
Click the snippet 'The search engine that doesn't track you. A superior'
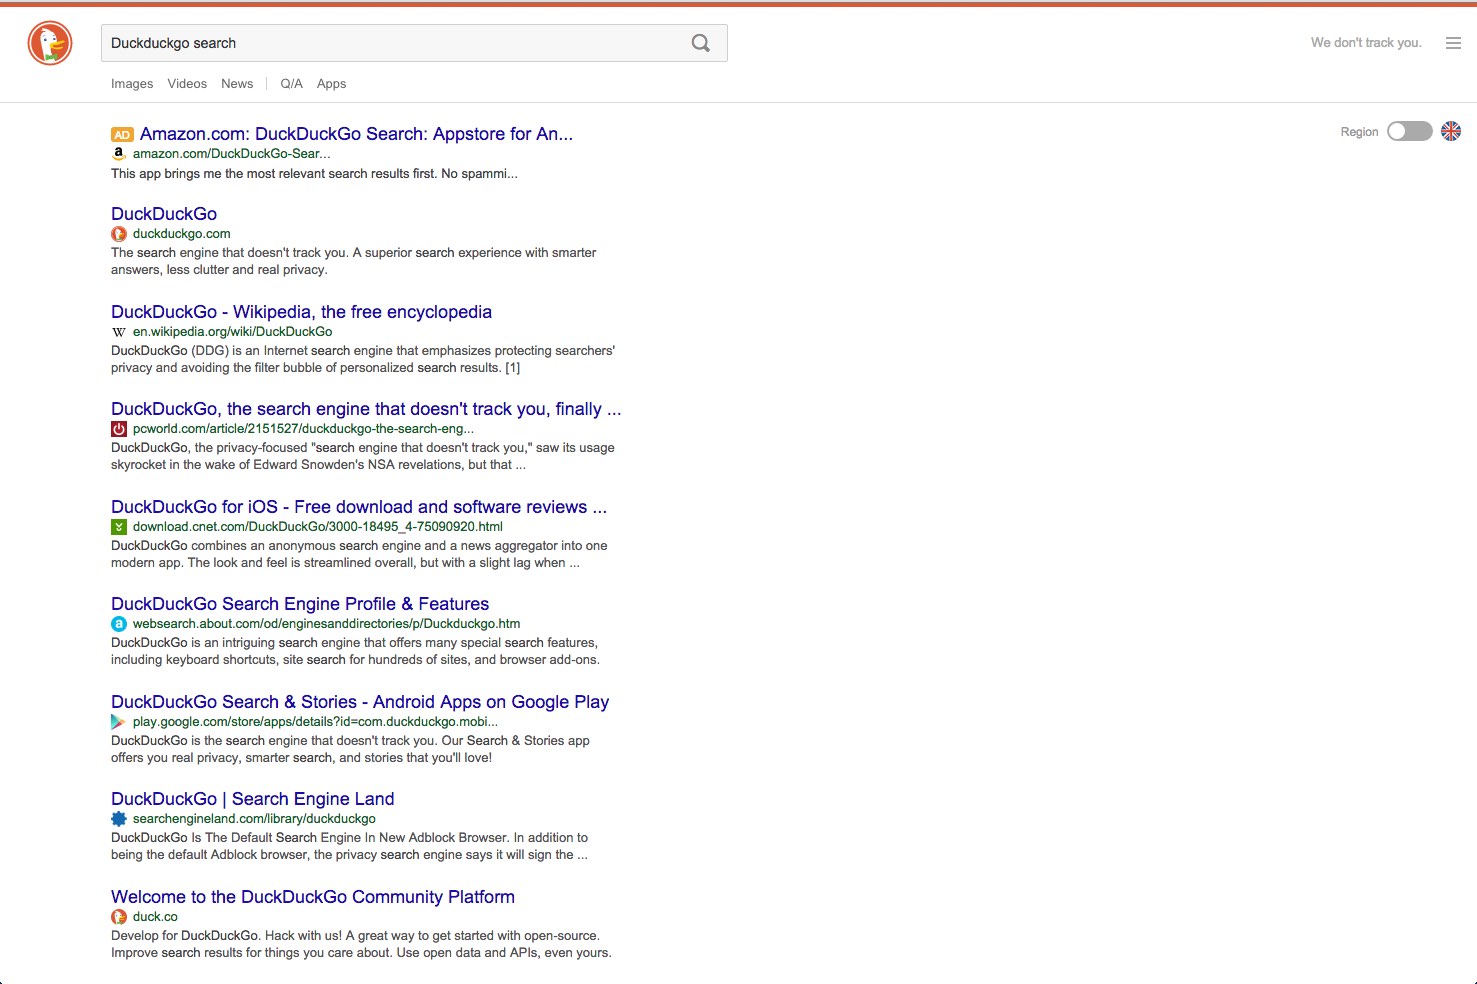click(353, 262)
